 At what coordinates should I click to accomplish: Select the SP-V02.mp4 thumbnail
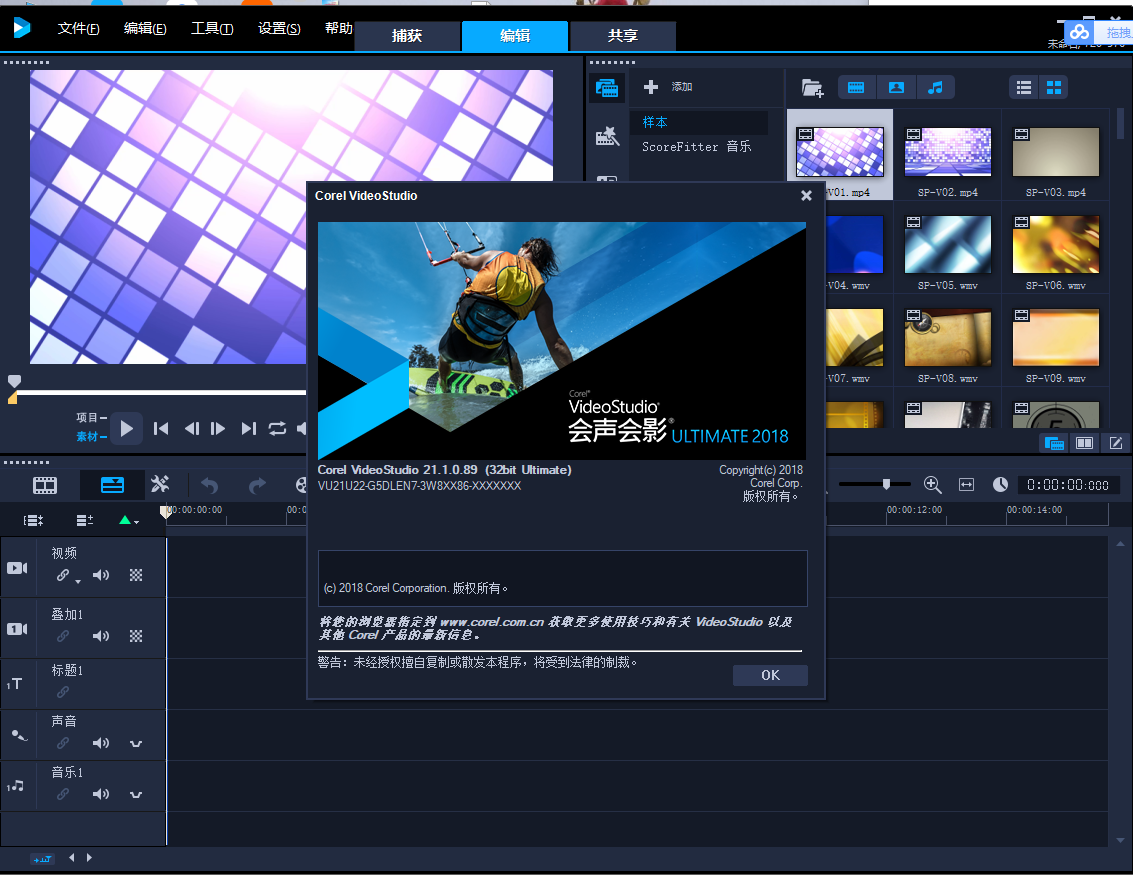point(948,152)
